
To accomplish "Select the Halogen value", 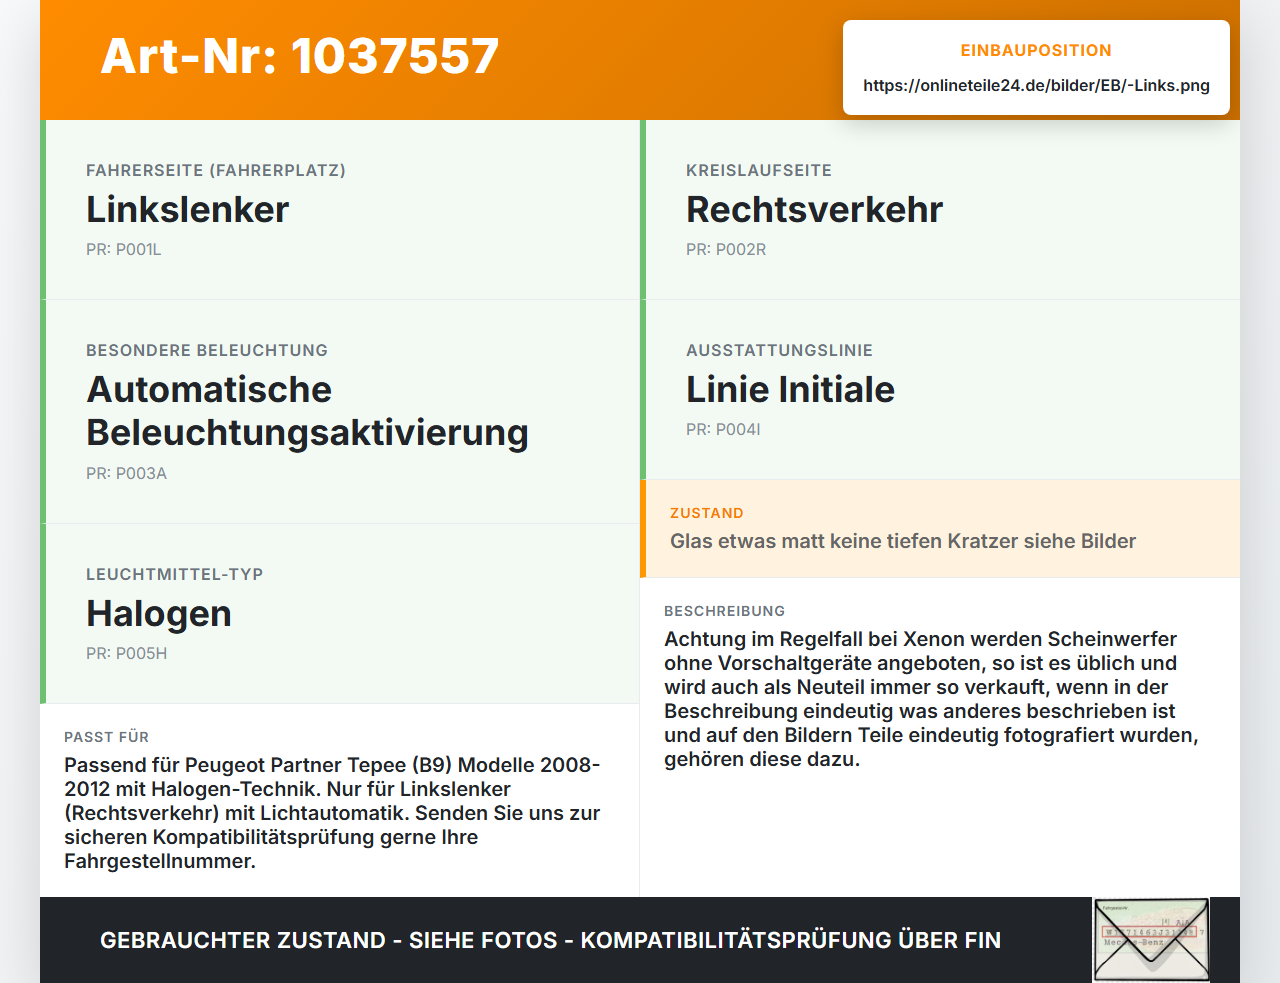I will 159,613.
